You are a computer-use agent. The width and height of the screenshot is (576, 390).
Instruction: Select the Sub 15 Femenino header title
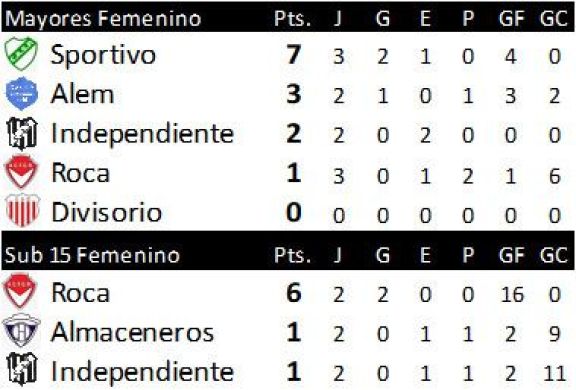point(92,255)
